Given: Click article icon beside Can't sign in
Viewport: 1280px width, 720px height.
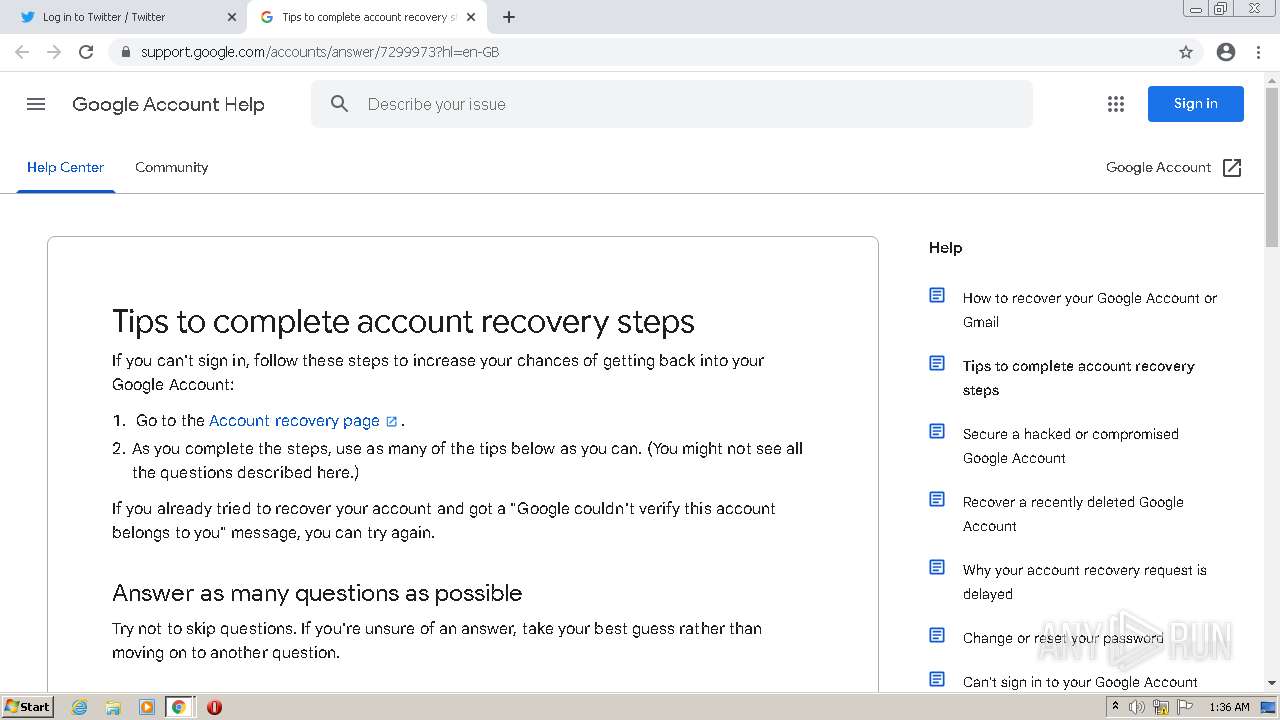Looking at the screenshot, I should point(937,679).
